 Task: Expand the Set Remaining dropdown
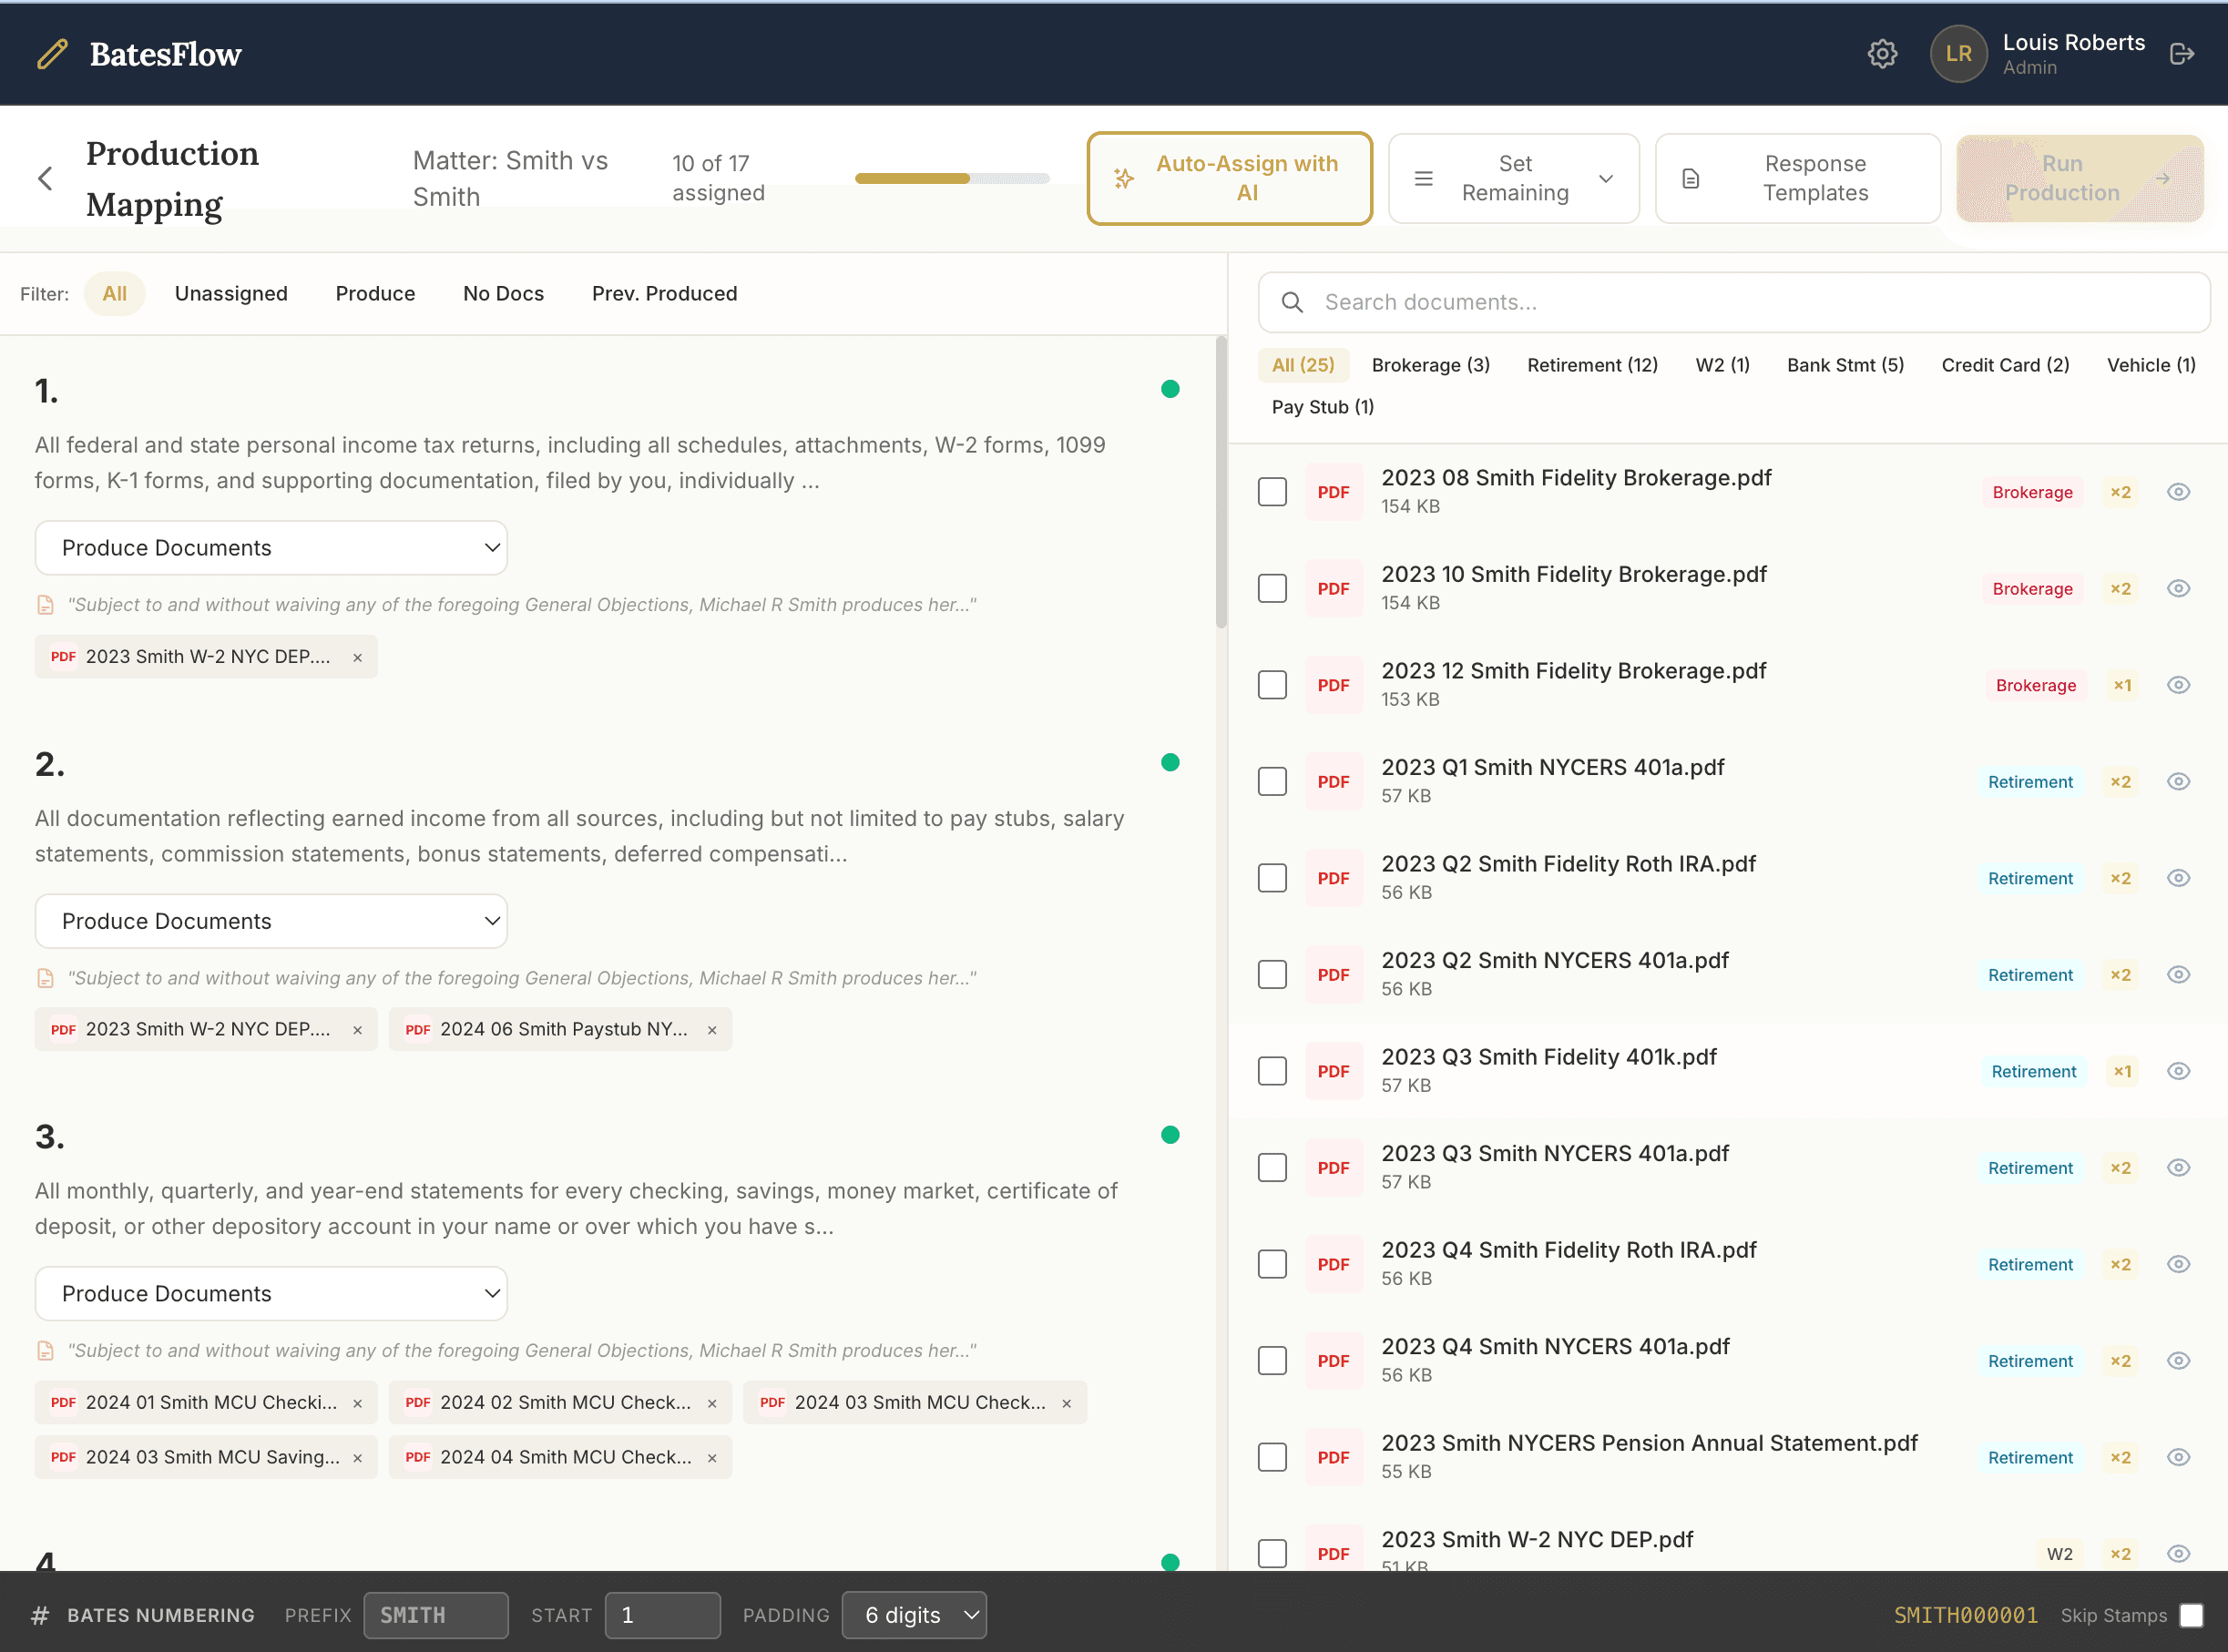coord(1513,178)
